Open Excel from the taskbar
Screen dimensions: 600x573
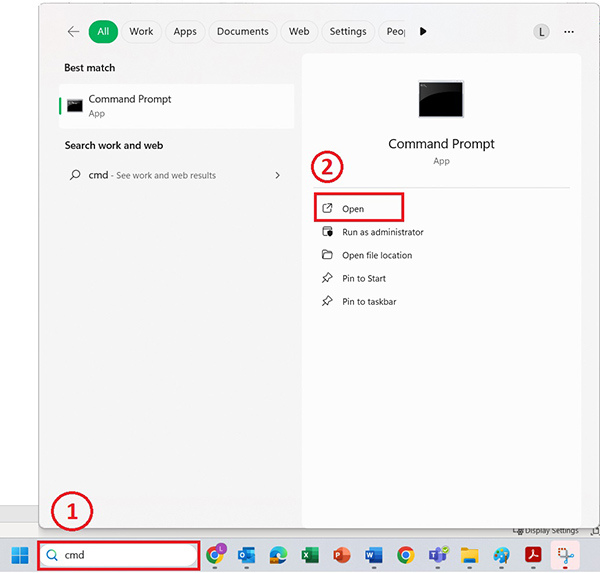click(310, 555)
